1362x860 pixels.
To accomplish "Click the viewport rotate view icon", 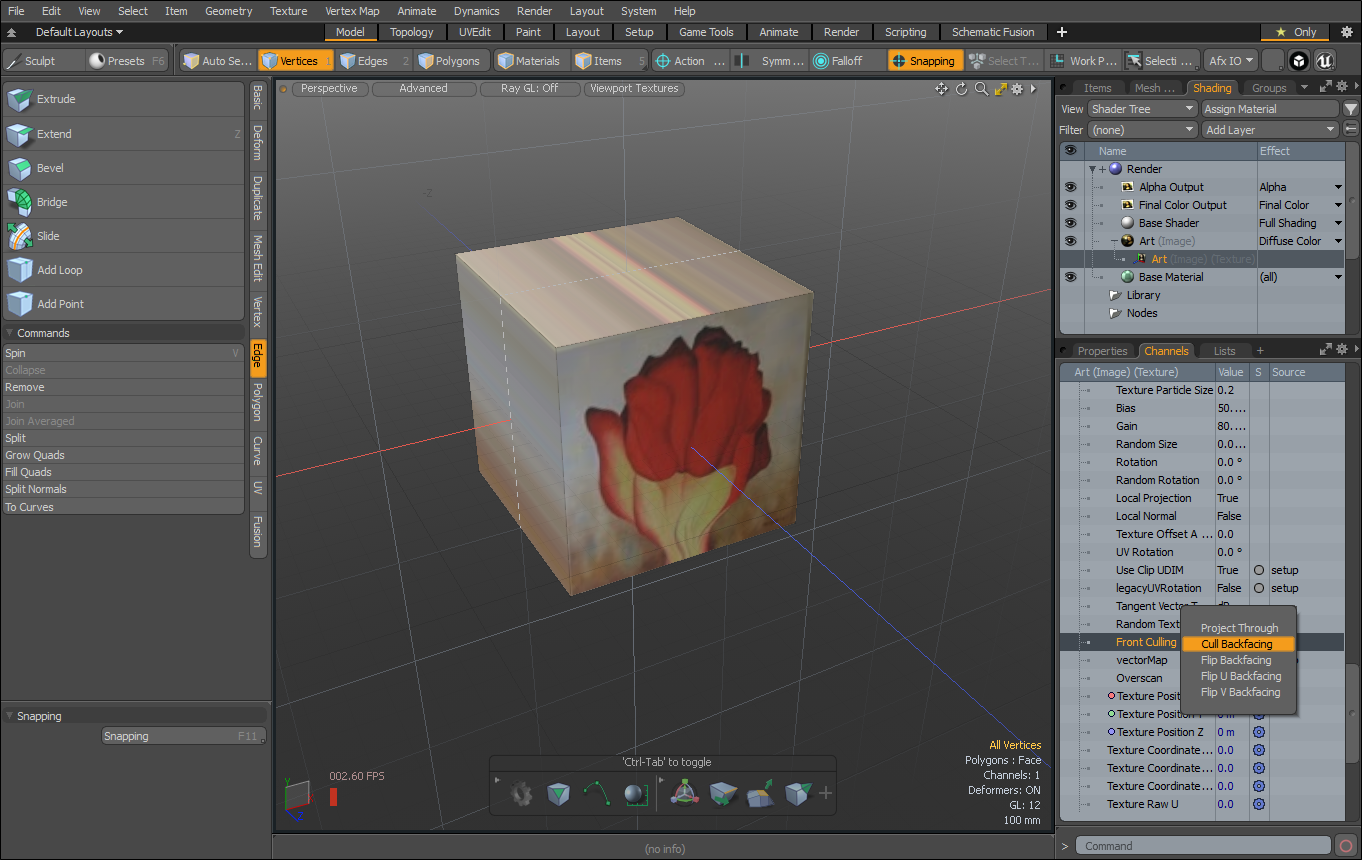I will 961,89.
